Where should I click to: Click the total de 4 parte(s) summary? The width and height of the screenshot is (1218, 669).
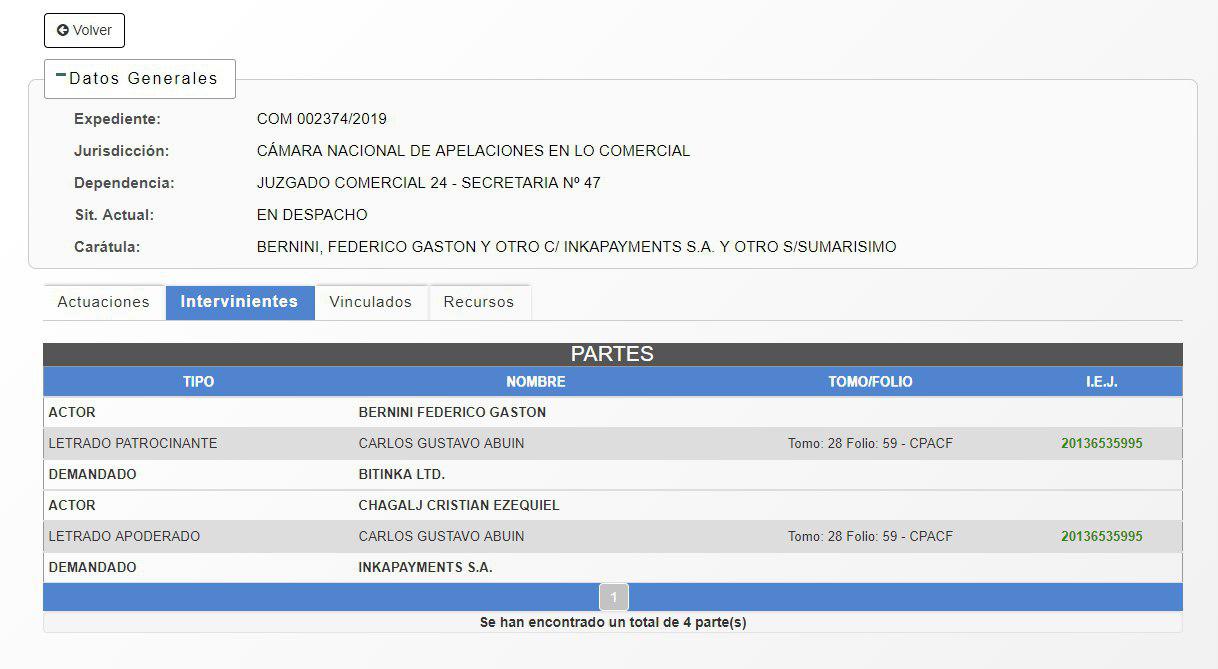pyautogui.click(x=613, y=622)
